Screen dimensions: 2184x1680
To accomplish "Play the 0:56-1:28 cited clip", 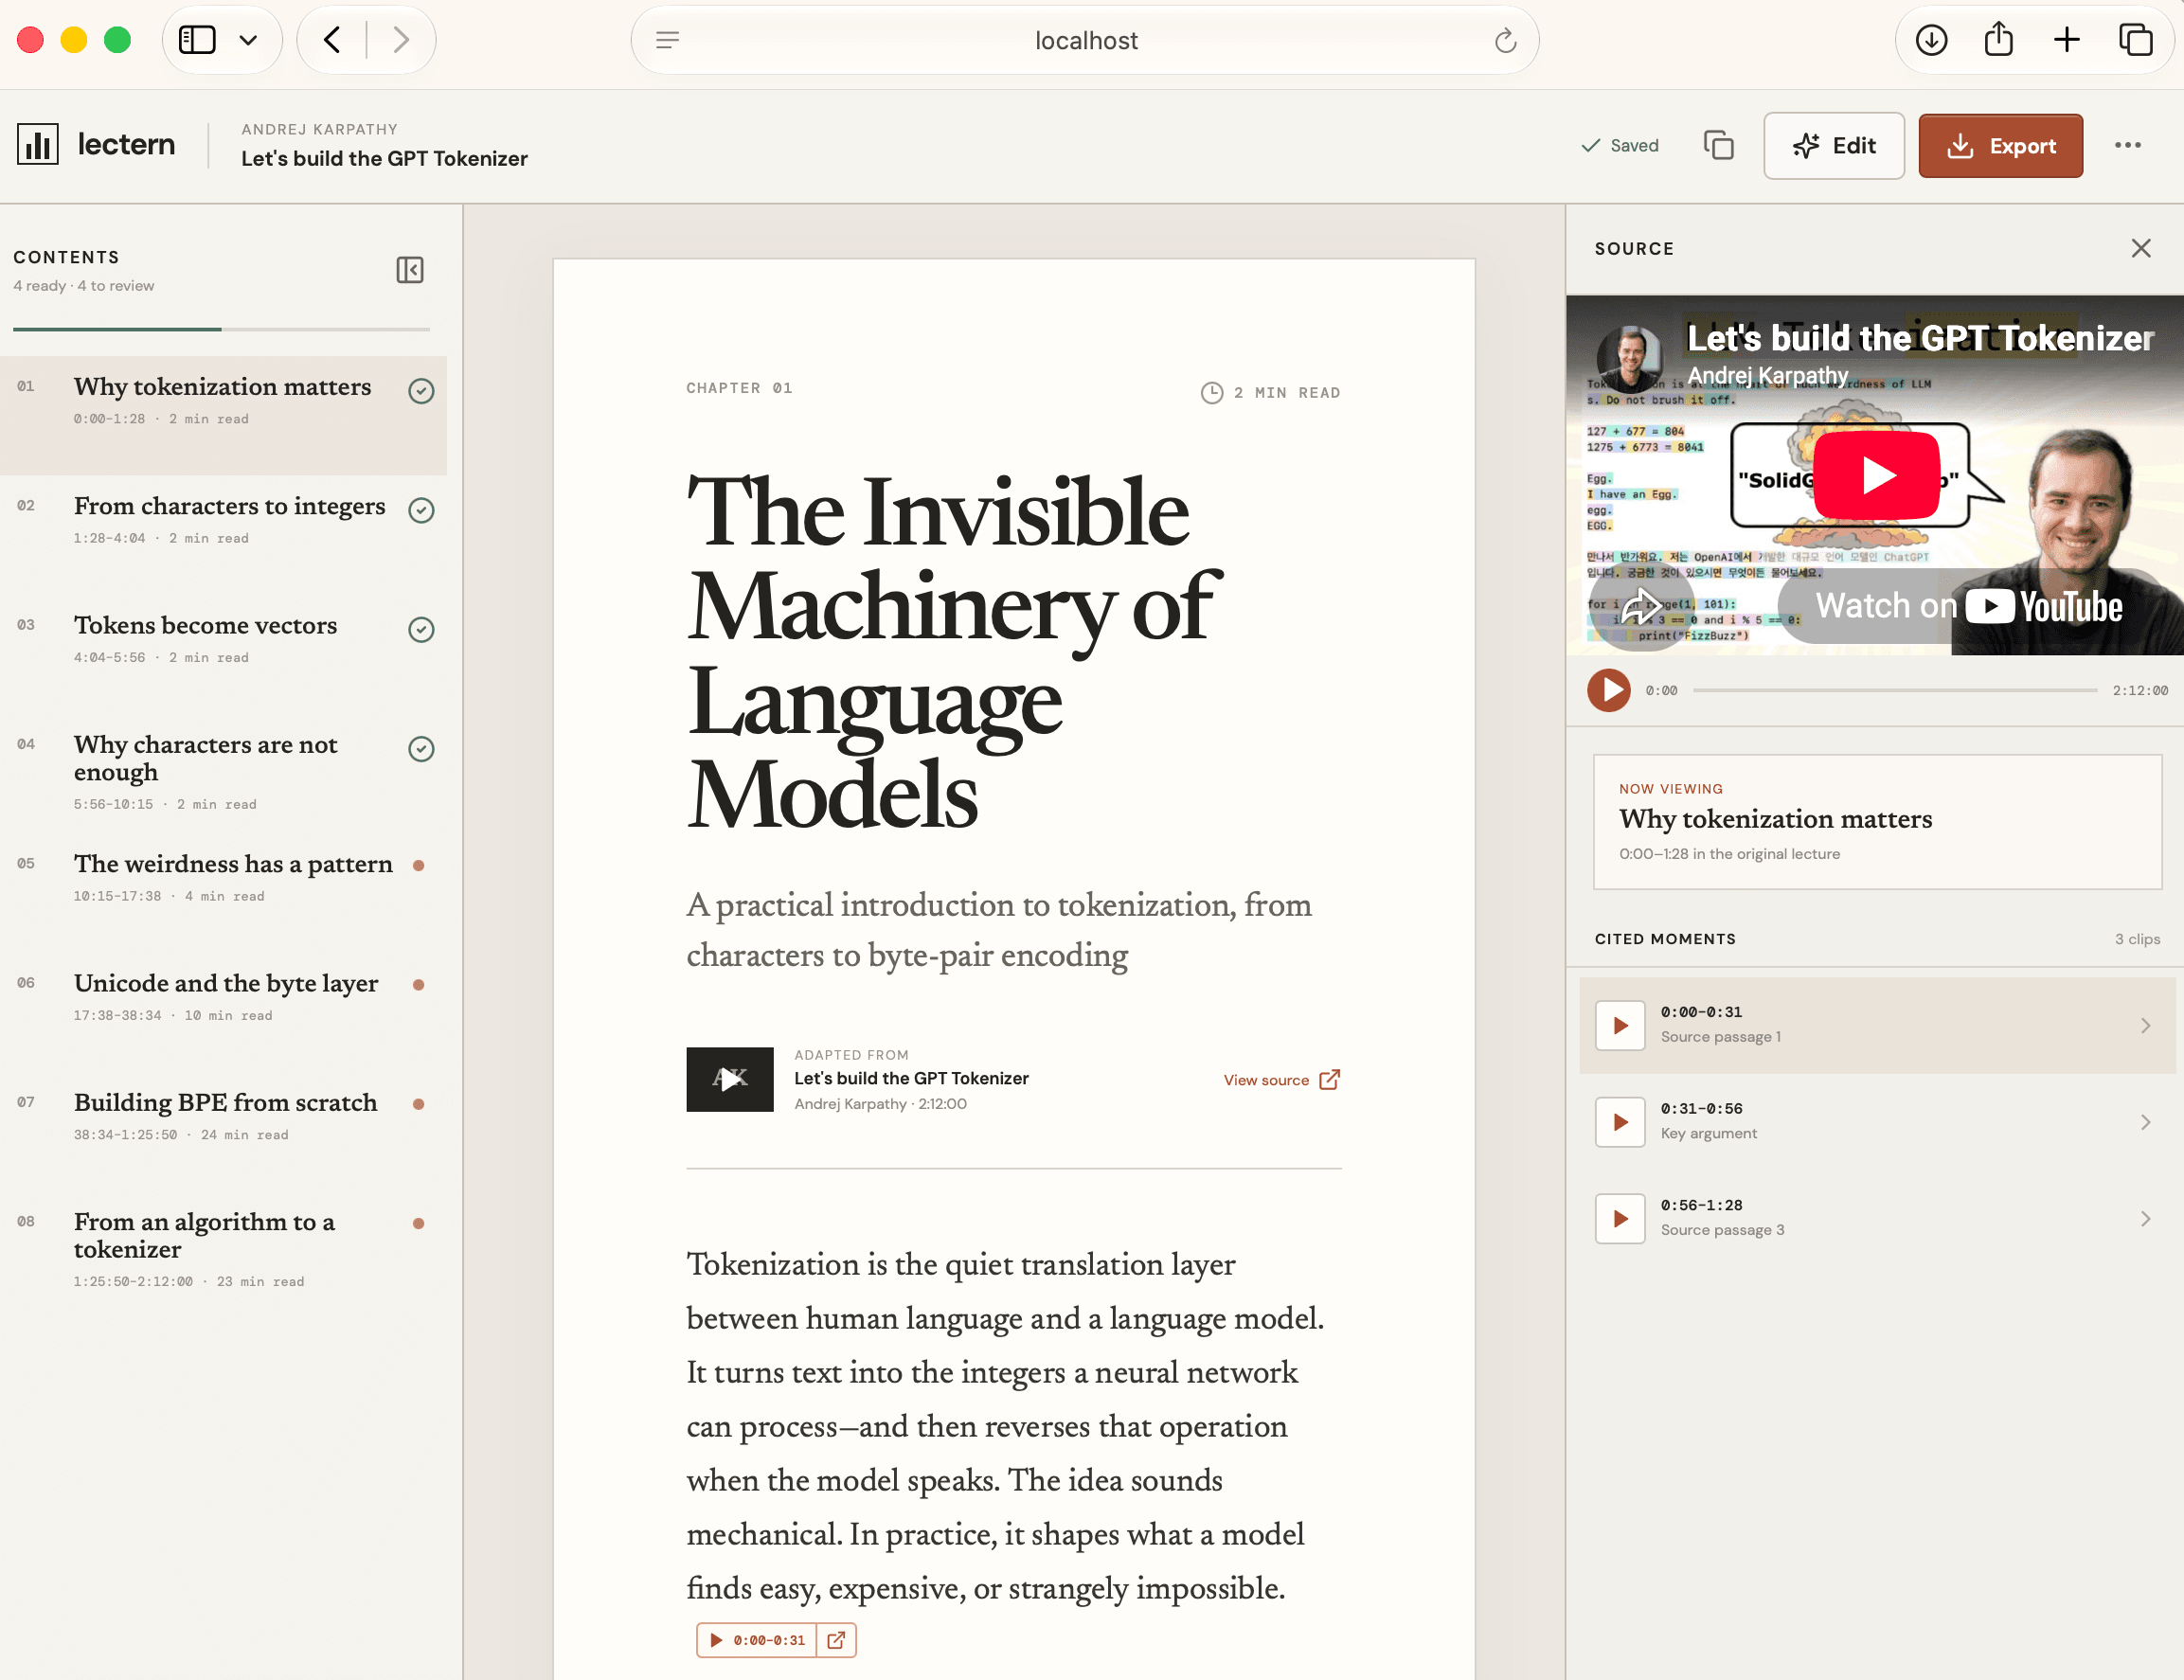I will coord(1620,1218).
